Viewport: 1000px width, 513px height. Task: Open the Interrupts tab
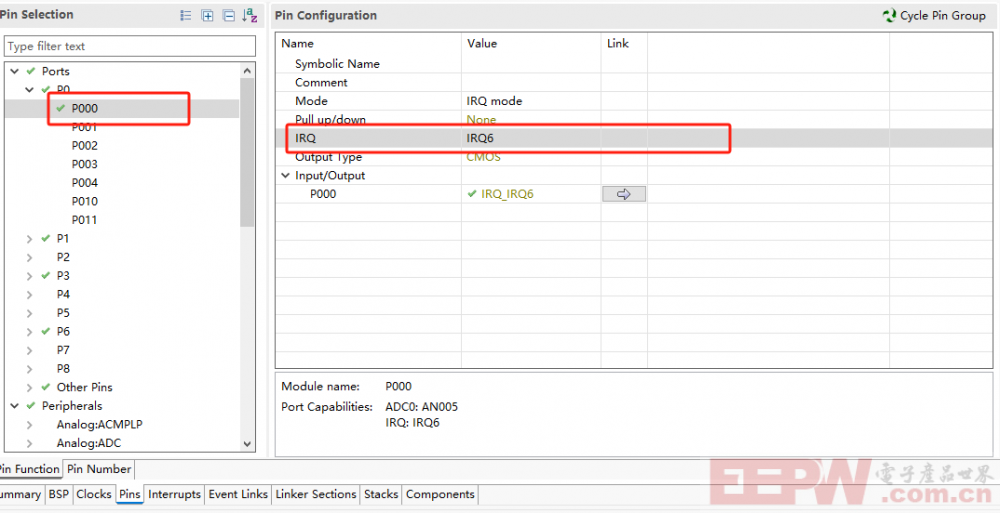point(174,494)
